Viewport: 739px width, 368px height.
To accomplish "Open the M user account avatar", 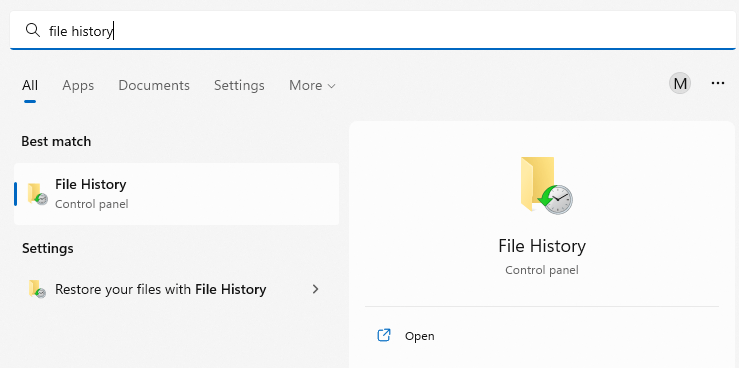I will click(x=680, y=83).
